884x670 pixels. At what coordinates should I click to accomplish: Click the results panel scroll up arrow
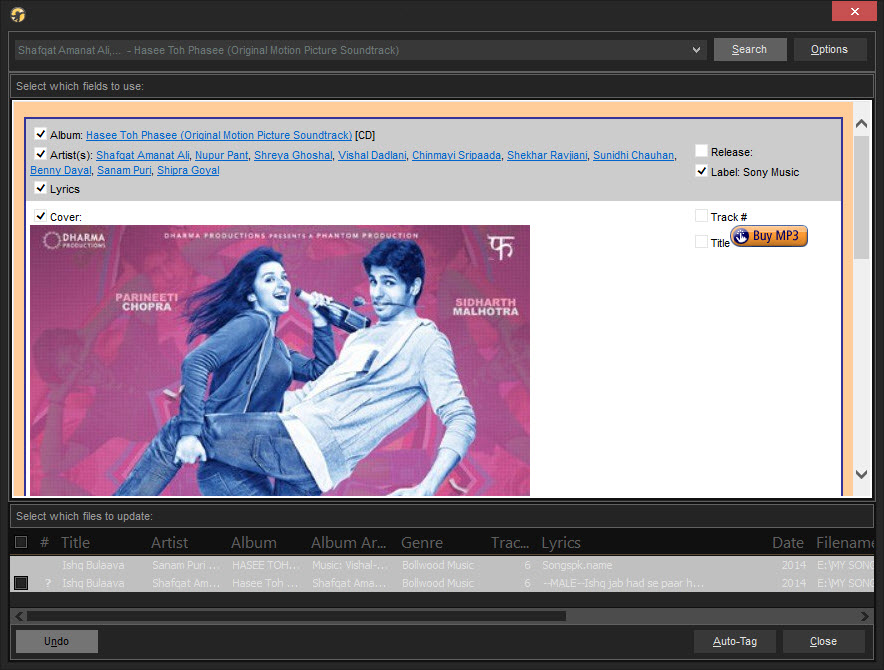[861, 124]
